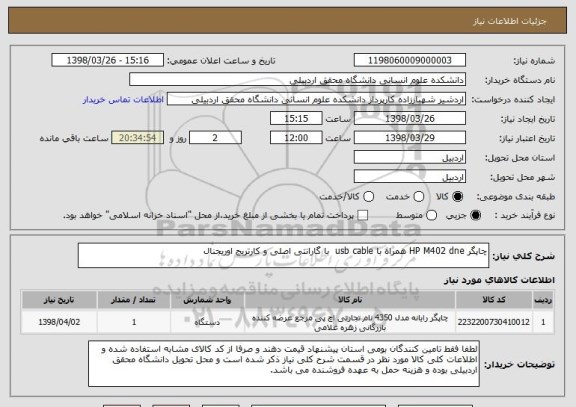The height and width of the screenshot is (407, 576).
Task: Click the ایجاد کننده درخواست field
Action: (x=316, y=100)
